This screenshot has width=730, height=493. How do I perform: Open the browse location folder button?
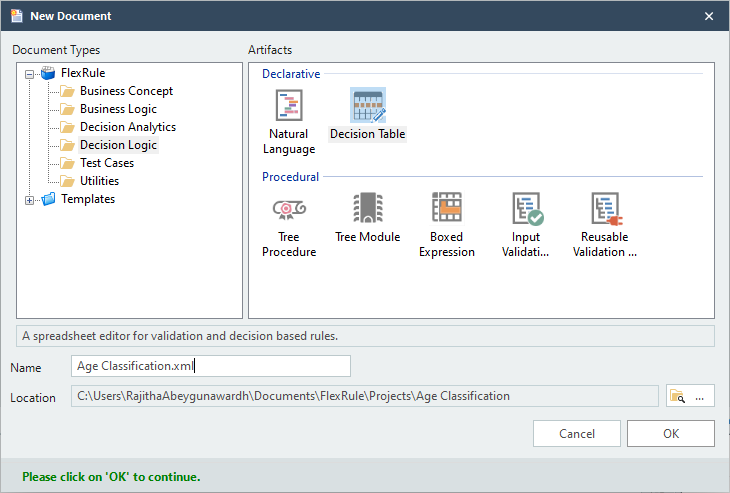690,396
